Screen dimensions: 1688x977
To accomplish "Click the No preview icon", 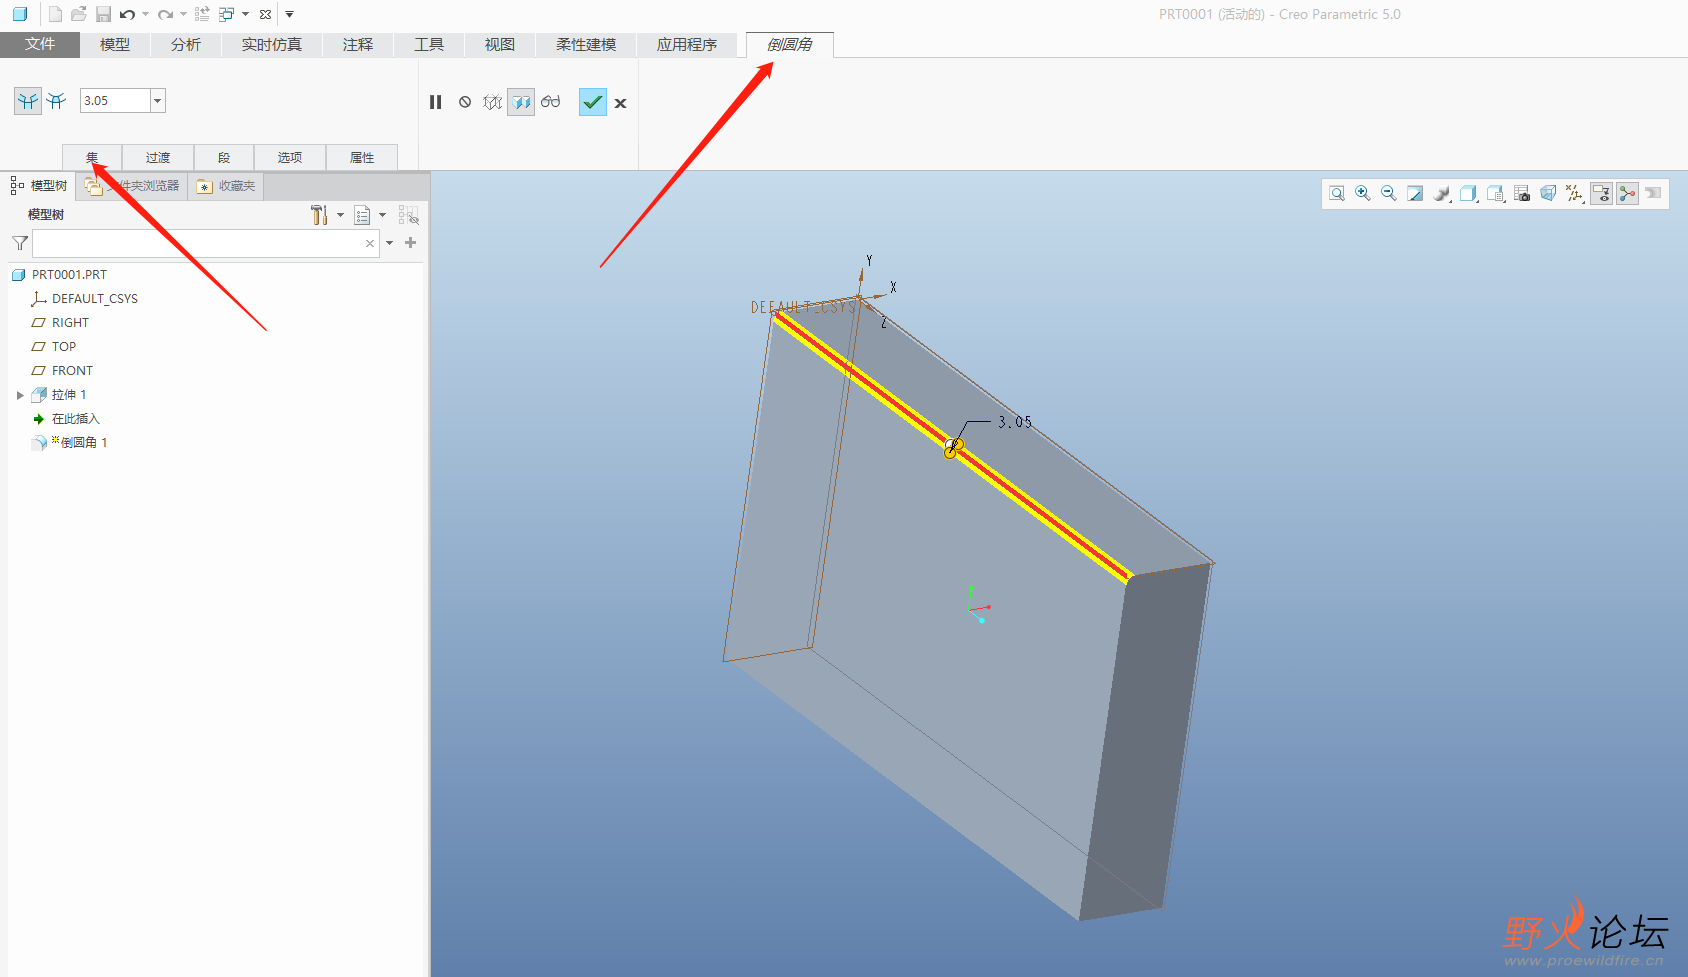I will [465, 102].
